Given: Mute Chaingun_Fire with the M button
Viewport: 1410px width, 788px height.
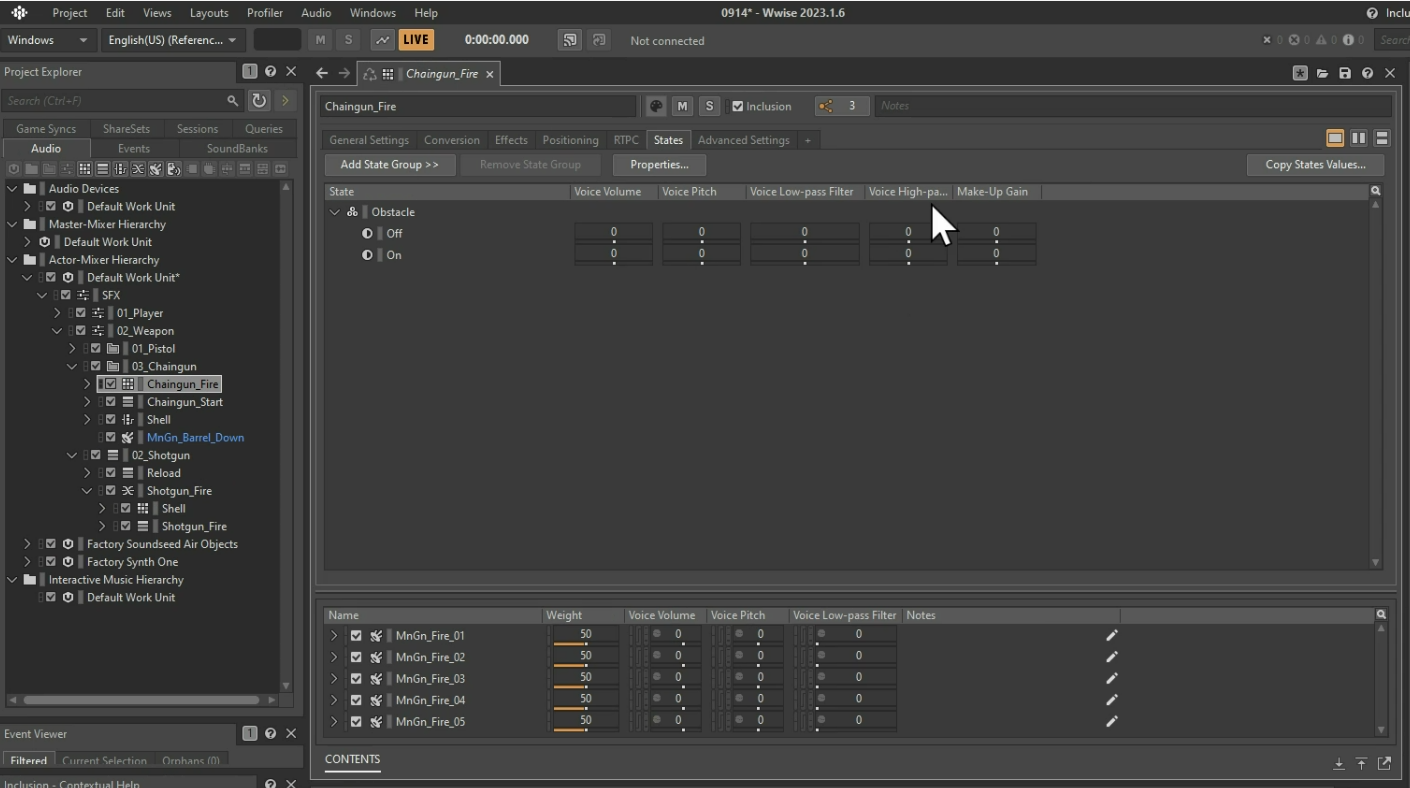Looking at the screenshot, I should click(682, 106).
